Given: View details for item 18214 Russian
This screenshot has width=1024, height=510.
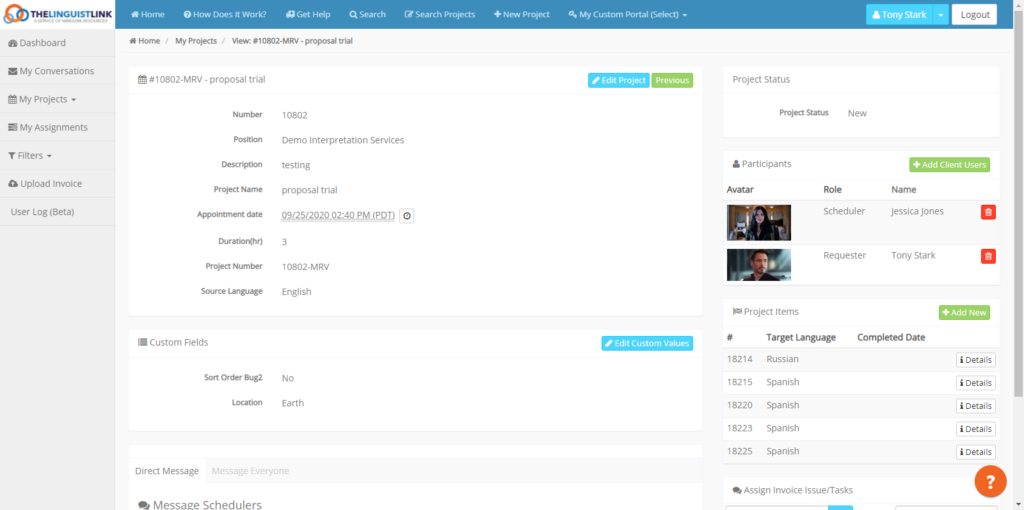Looking at the screenshot, I should click(975, 360).
